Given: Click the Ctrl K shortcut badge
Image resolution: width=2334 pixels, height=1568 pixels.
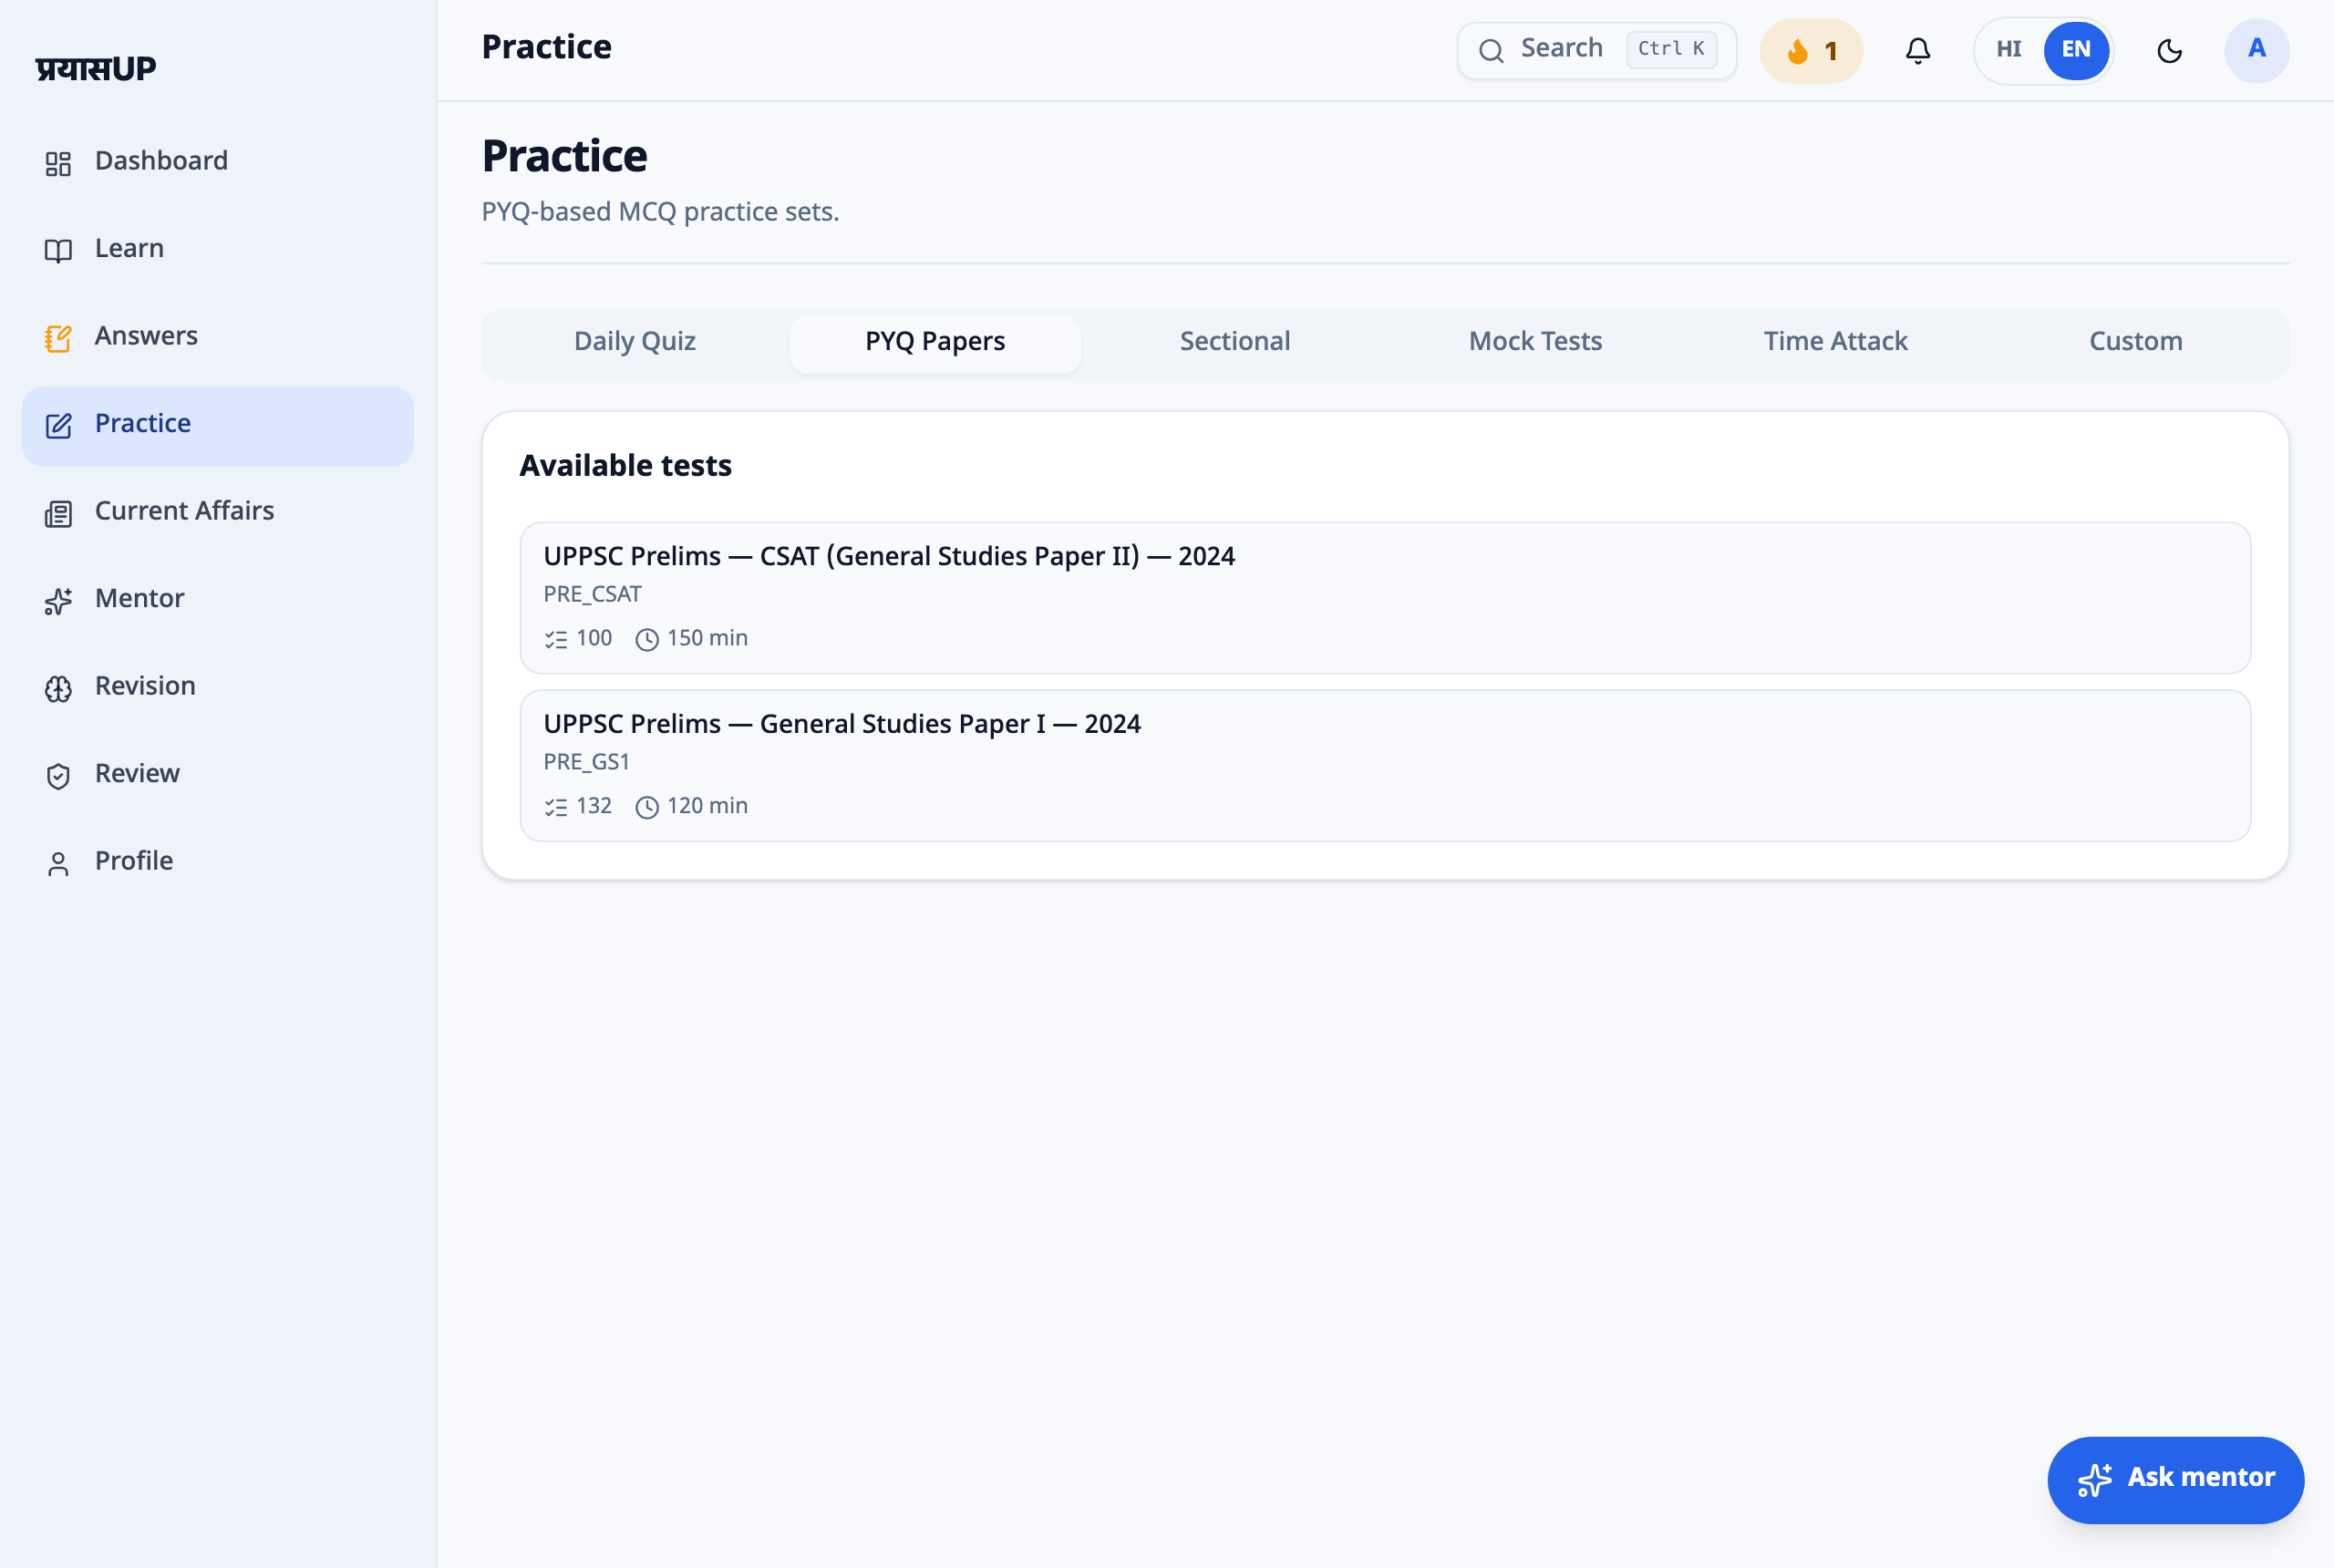Looking at the screenshot, I should [x=1671, y=49].
